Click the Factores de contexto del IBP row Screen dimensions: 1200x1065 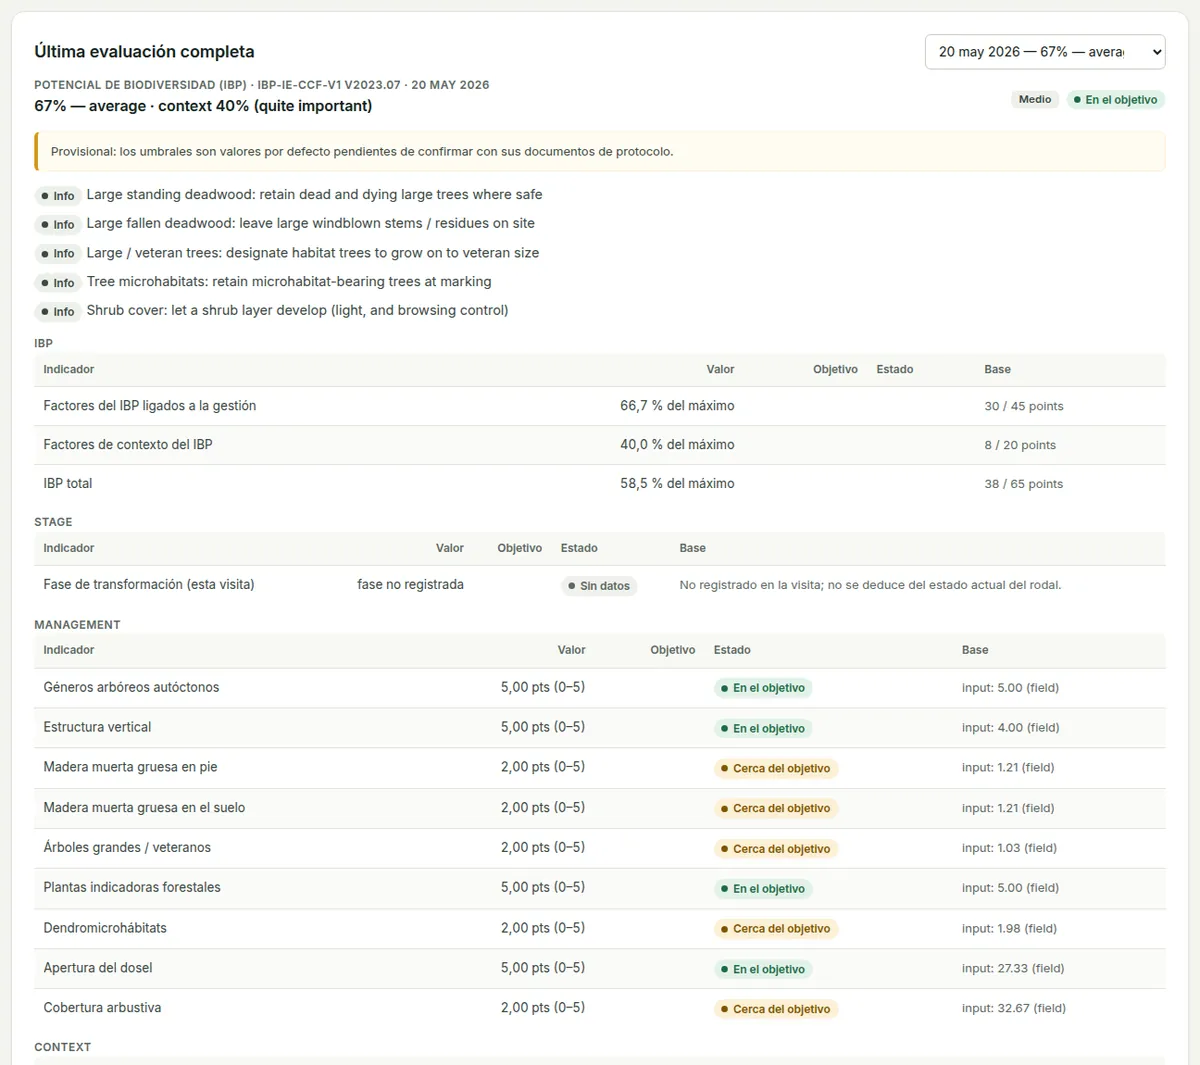pyautogui.click(x=600, y=445)
